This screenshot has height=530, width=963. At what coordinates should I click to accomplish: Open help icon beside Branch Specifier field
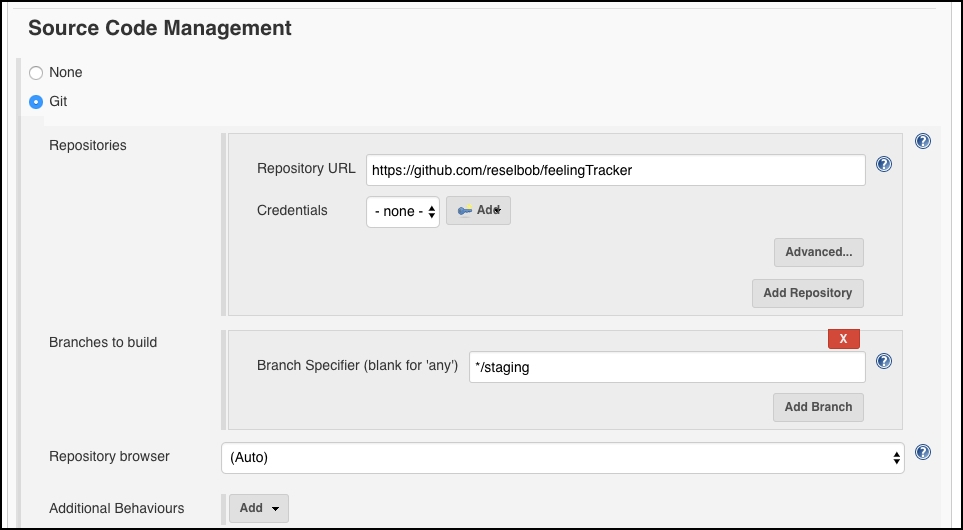(884, 360)
